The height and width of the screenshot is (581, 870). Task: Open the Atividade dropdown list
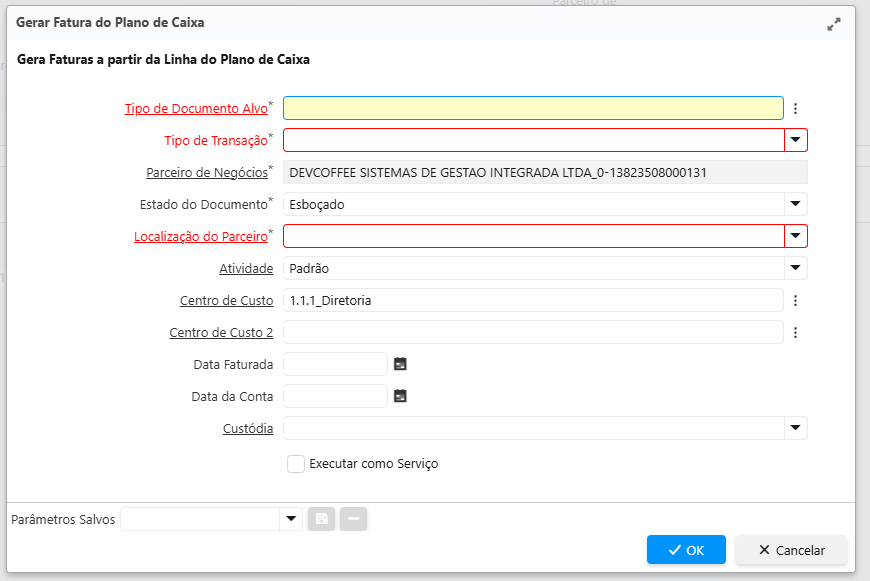click(x=796, y=268)
